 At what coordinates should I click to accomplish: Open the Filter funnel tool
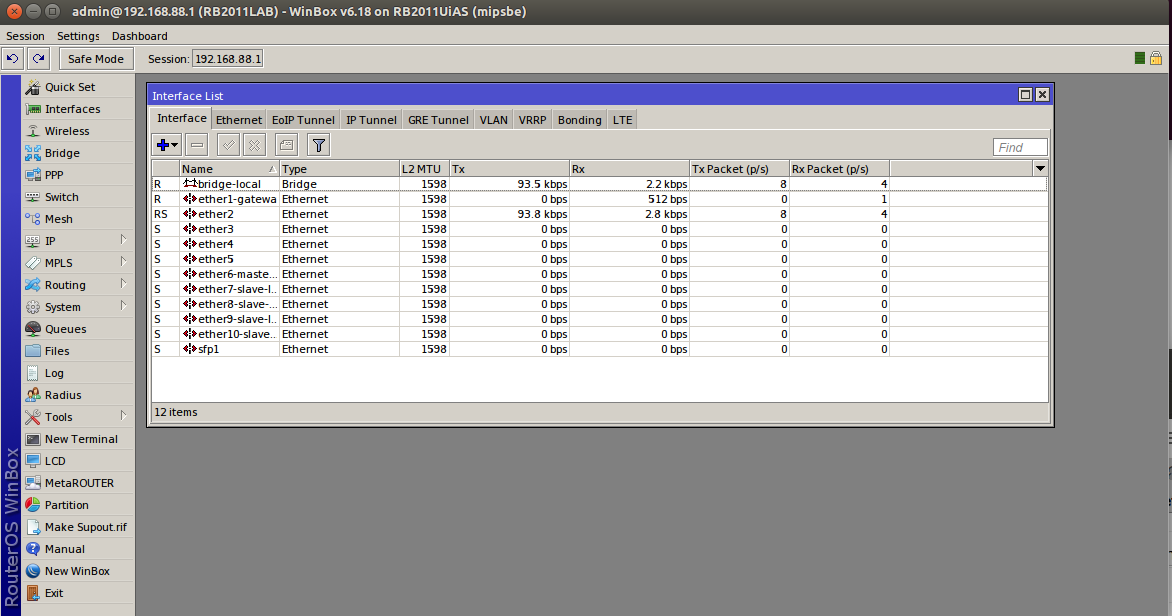coord(318,145)
